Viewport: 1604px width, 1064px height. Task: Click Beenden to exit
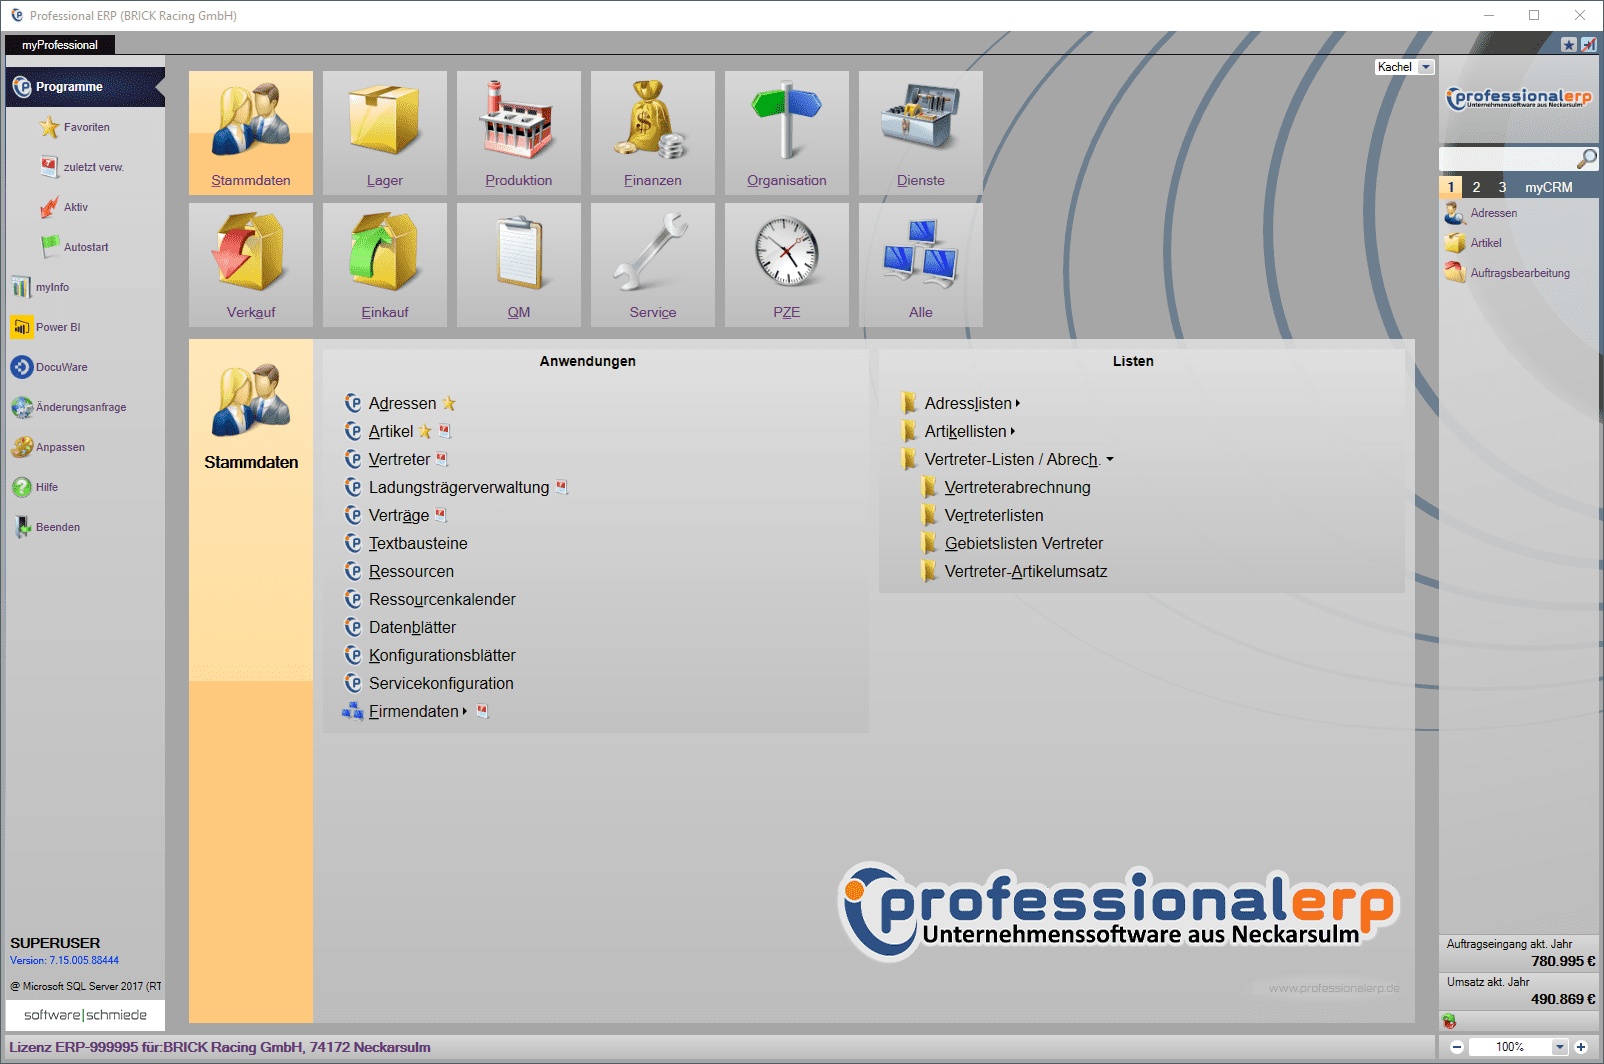(x=46, y=527)
